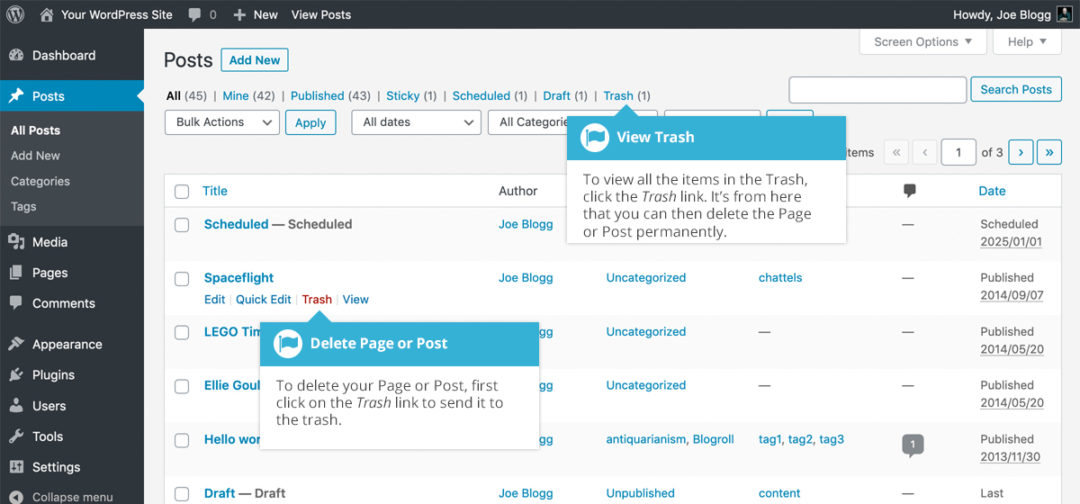Open the Tags submenu item
The height and width of the screenshot is (504, 1080).
[x=23, y=207]
